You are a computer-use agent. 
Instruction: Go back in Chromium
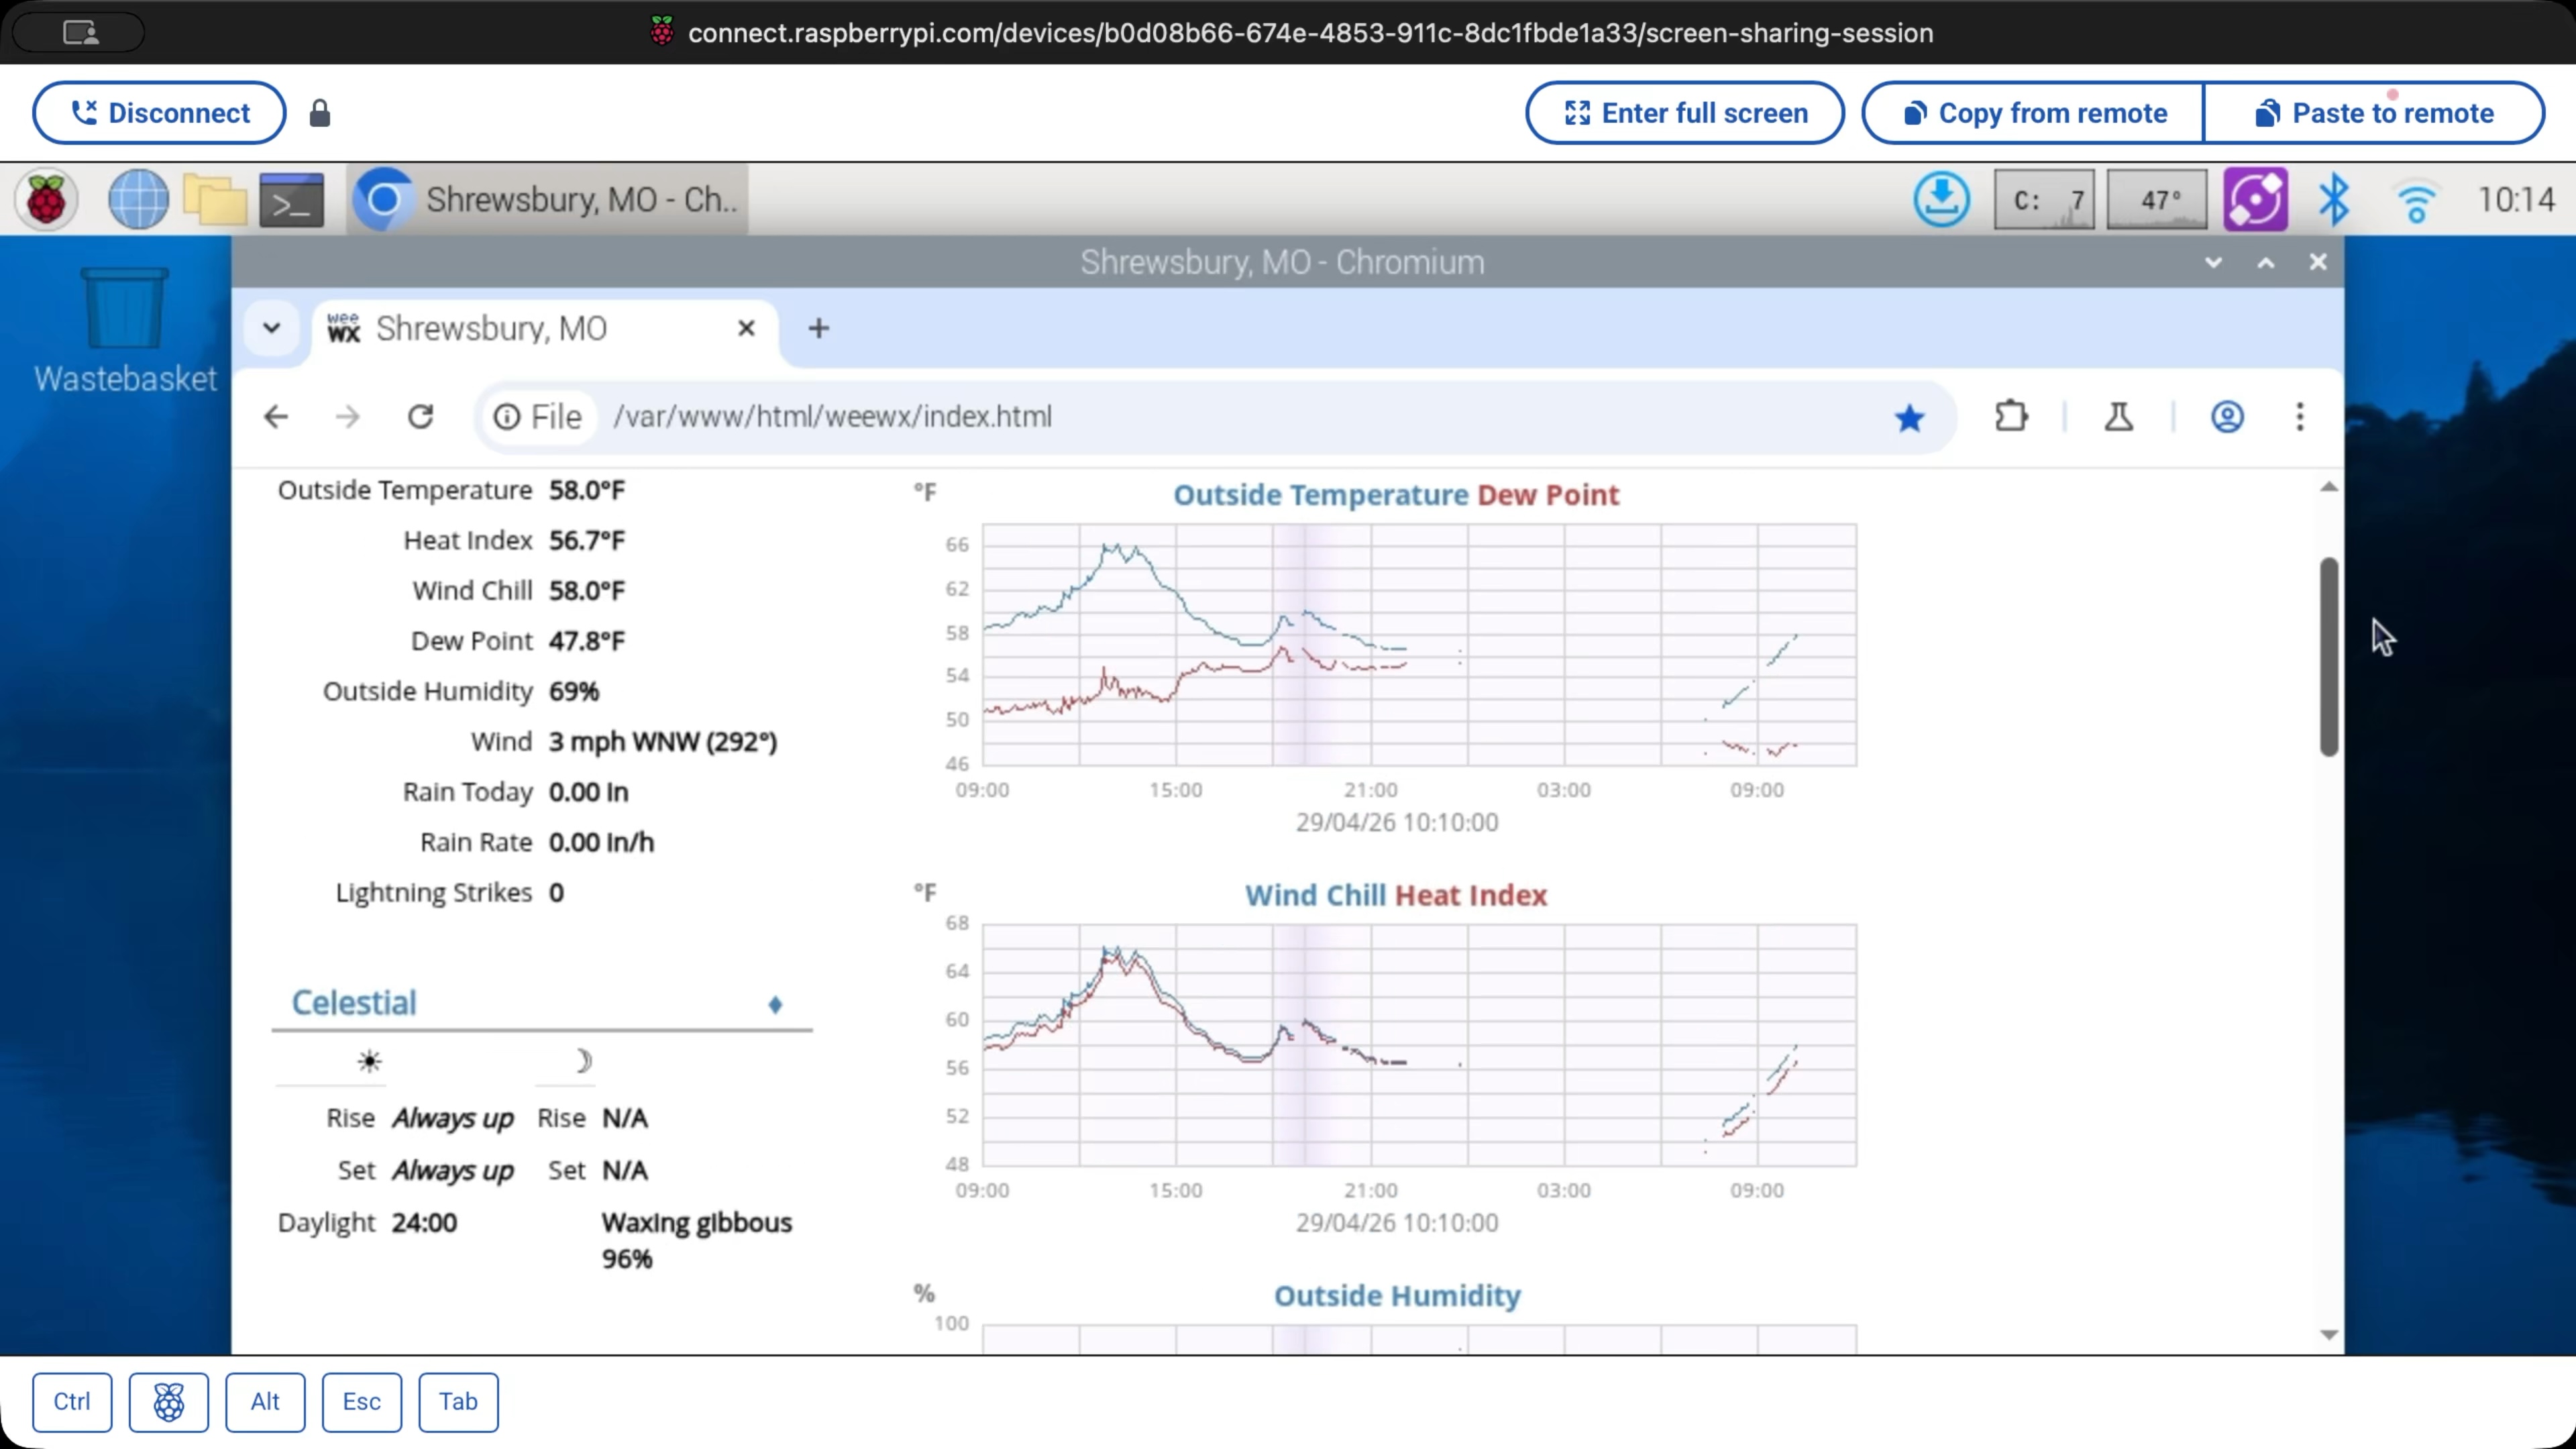coord(276,416)
